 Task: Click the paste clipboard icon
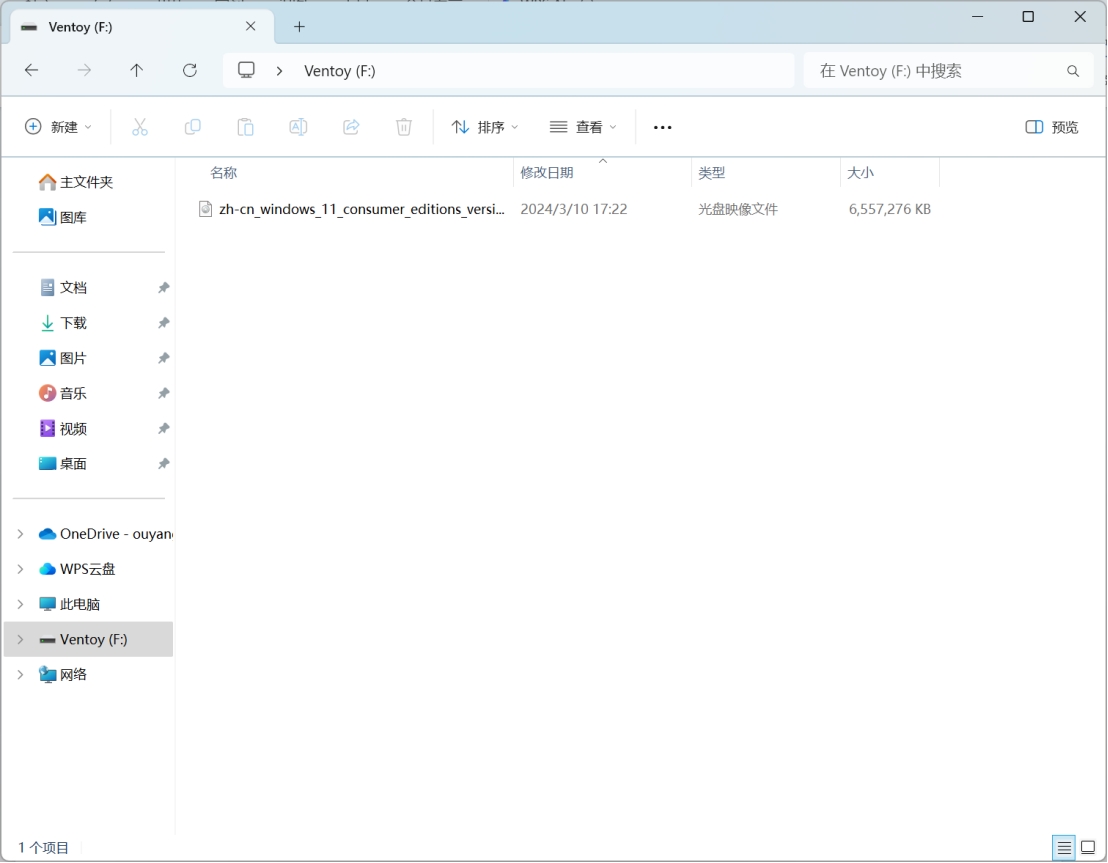(x=245, y=127)
